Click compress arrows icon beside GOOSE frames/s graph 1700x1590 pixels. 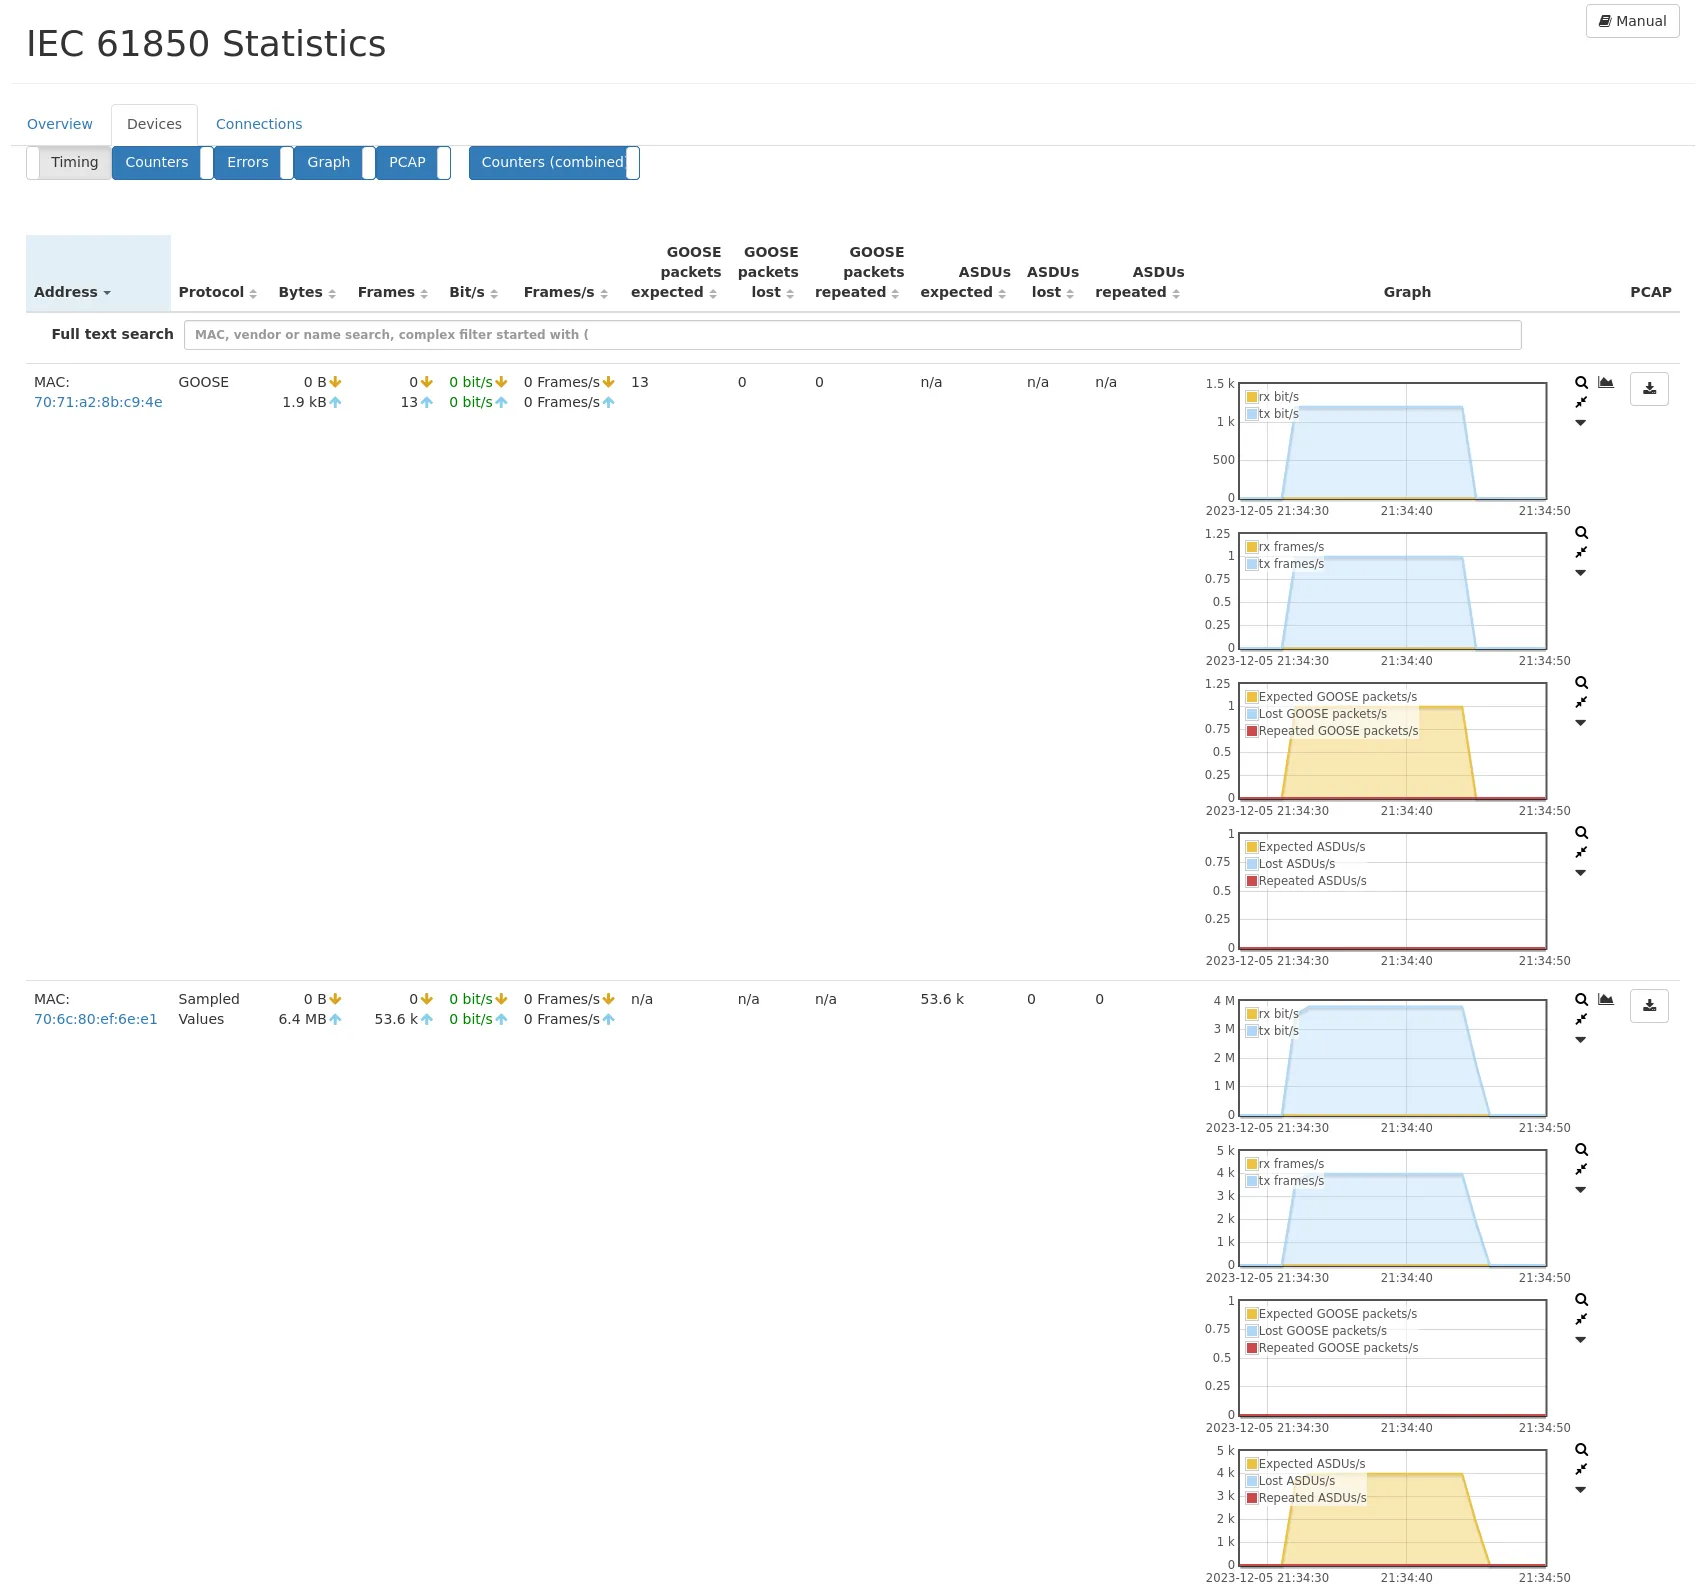(1581, 553)
